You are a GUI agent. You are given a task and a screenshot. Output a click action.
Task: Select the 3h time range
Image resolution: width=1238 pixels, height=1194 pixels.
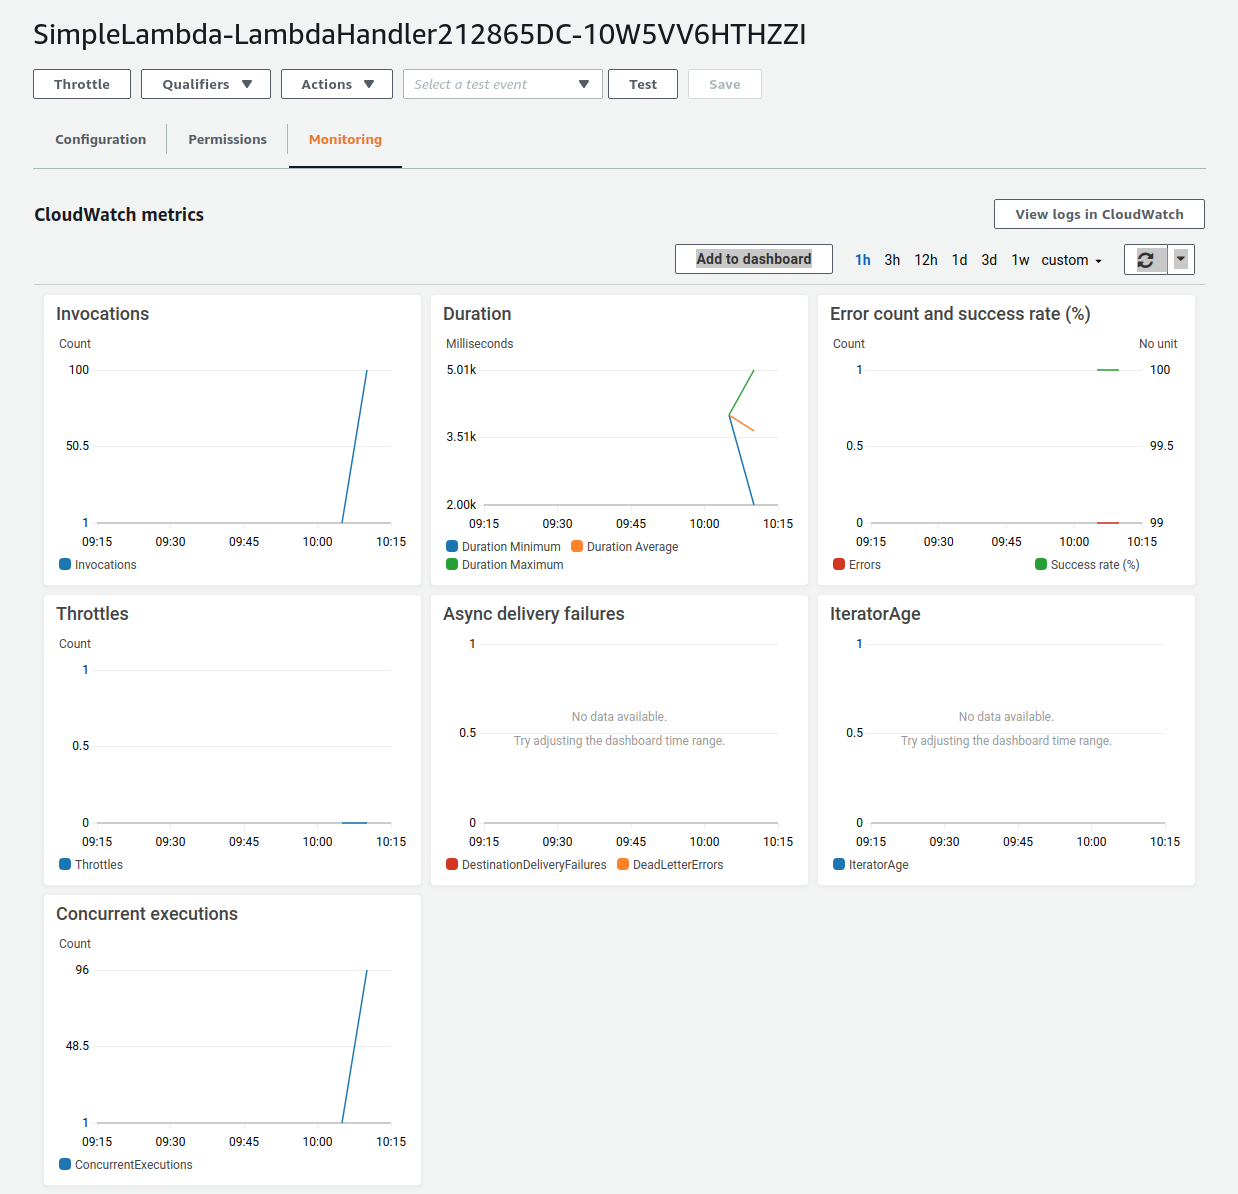[x=892, y=259]
